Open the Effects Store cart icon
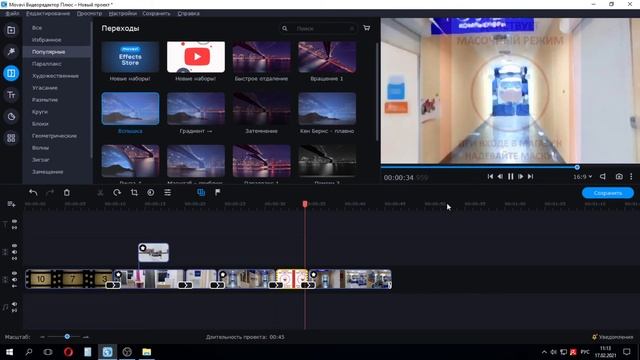The width and height of the screenshot is (640, 360). pos(367,28)
